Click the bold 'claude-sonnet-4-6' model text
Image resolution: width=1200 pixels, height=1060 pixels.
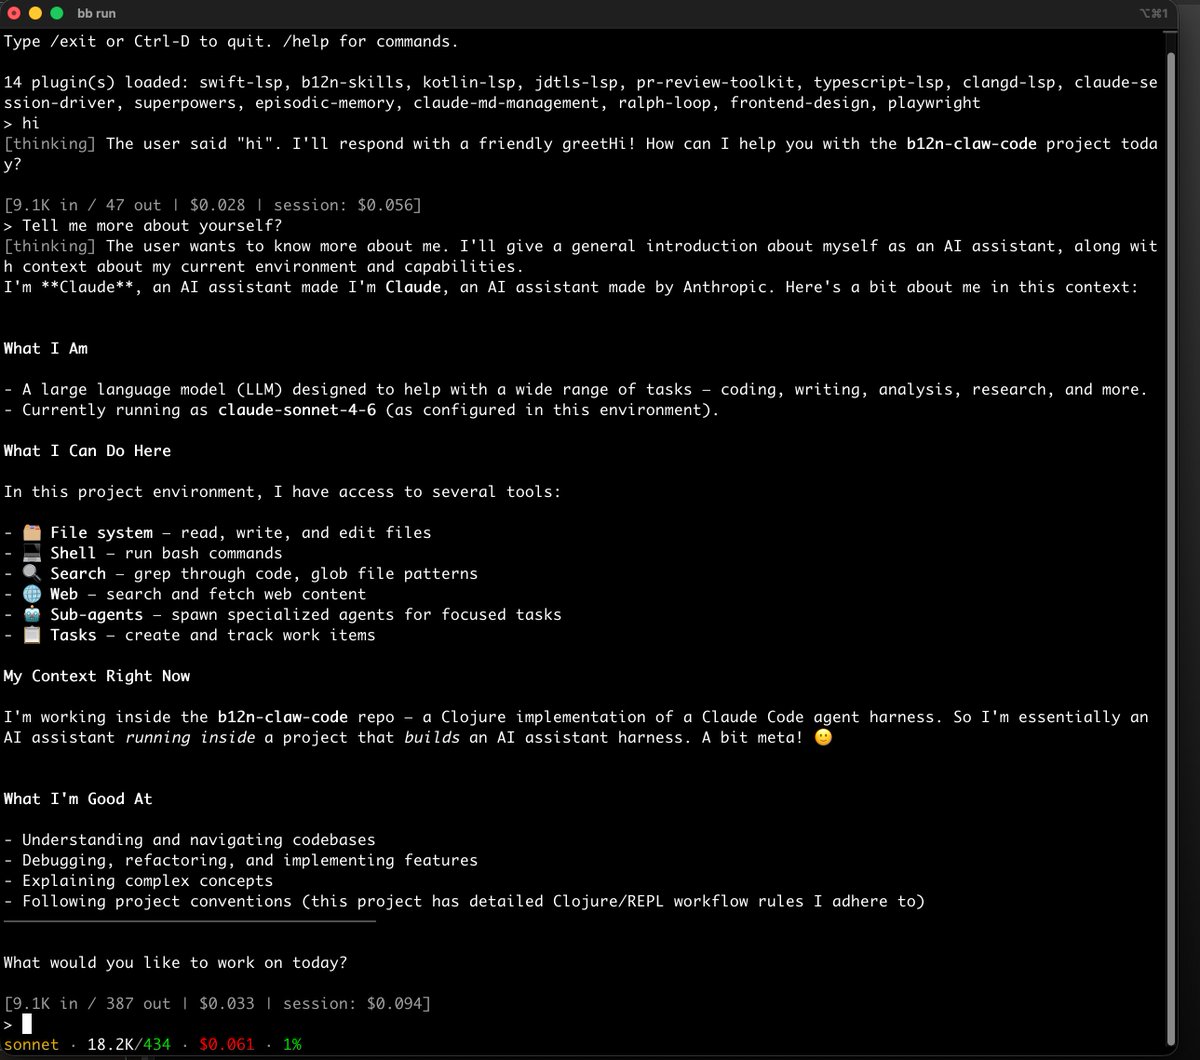tap(297, 410)
